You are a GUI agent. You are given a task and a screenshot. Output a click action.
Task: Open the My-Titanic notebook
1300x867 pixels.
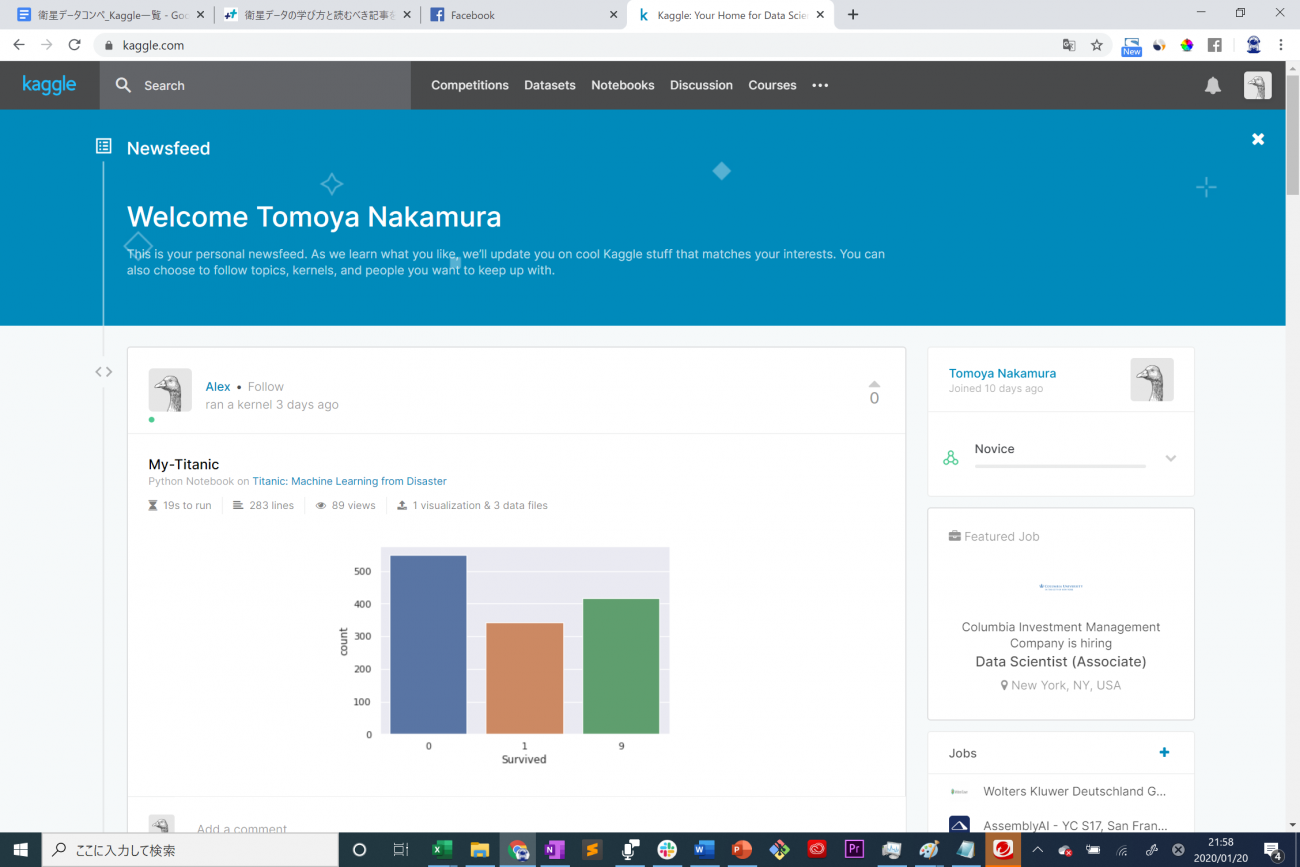point(184,464)
